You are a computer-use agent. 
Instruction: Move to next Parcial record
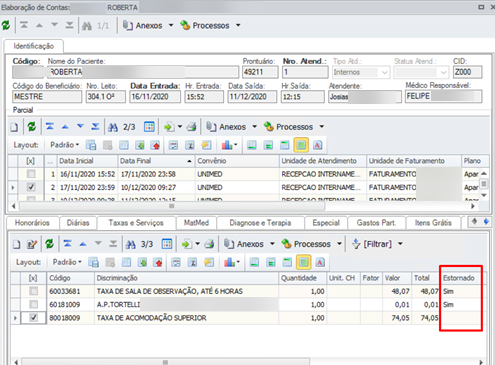[80, 127]
